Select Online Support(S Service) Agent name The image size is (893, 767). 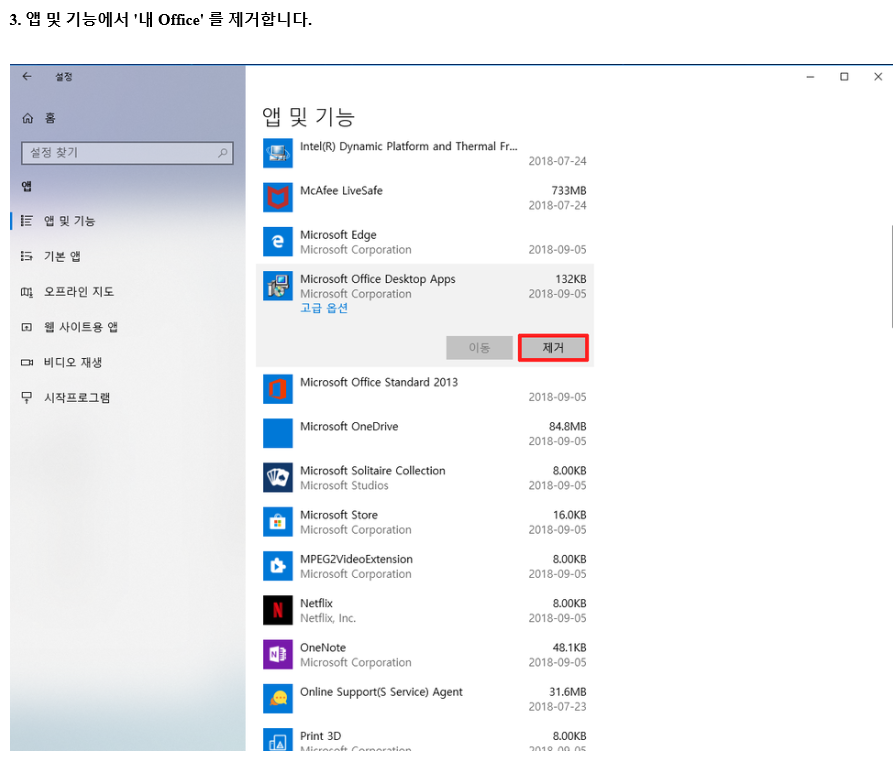[x=381, y=692]
